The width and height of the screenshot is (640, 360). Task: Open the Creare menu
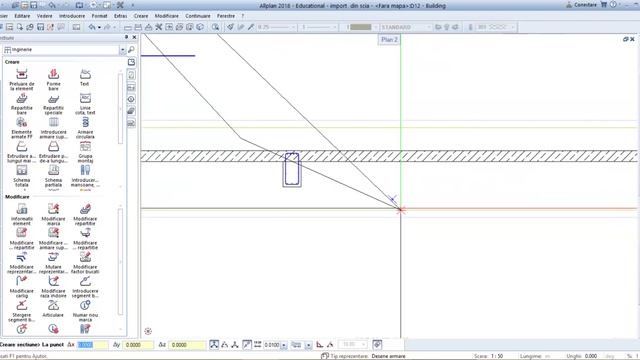point(141,16)
